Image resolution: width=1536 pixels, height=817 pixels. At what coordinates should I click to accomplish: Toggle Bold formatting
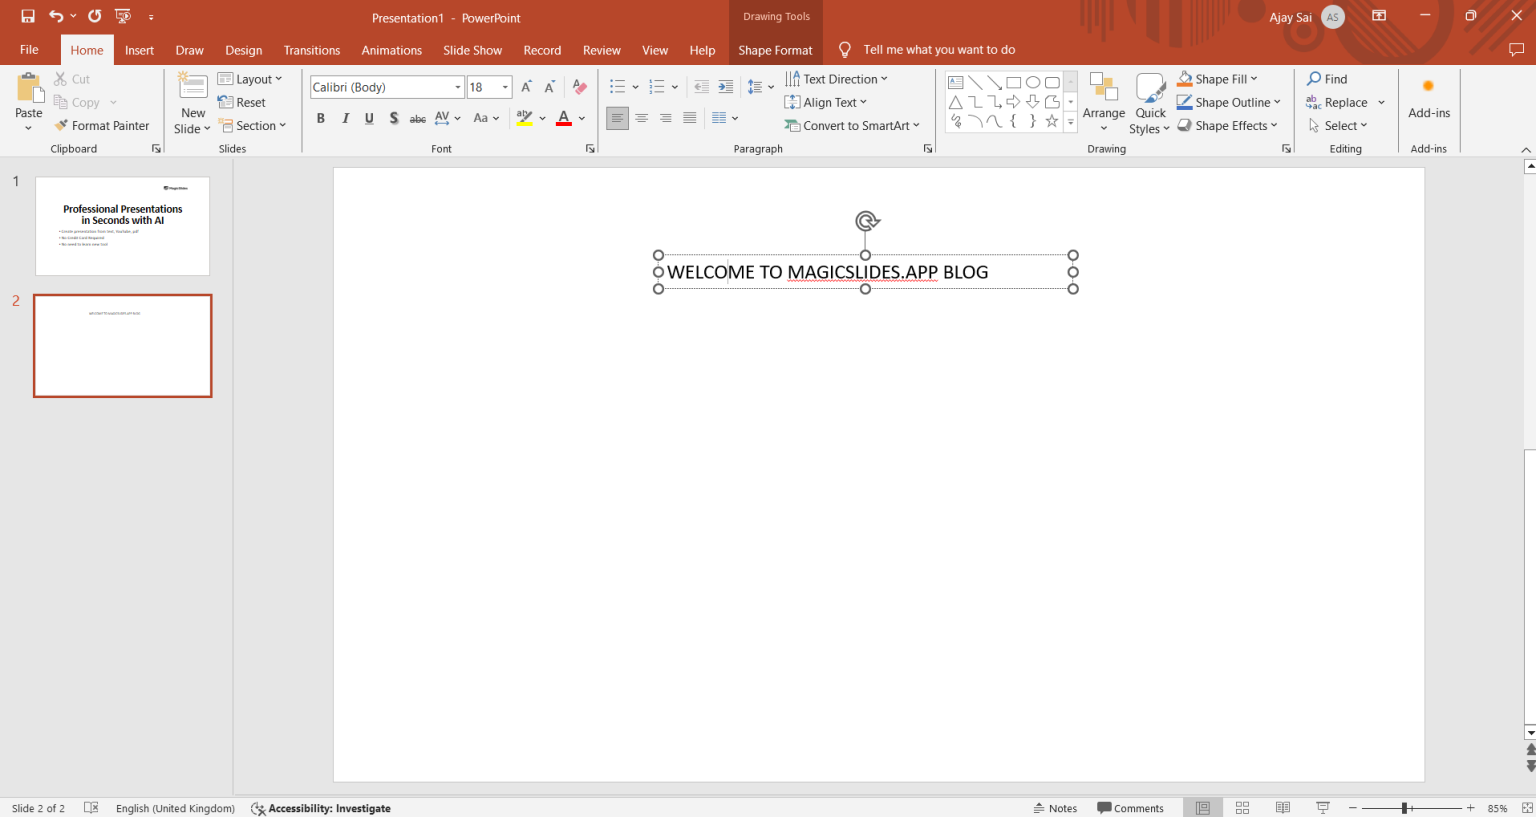[321, 118]
